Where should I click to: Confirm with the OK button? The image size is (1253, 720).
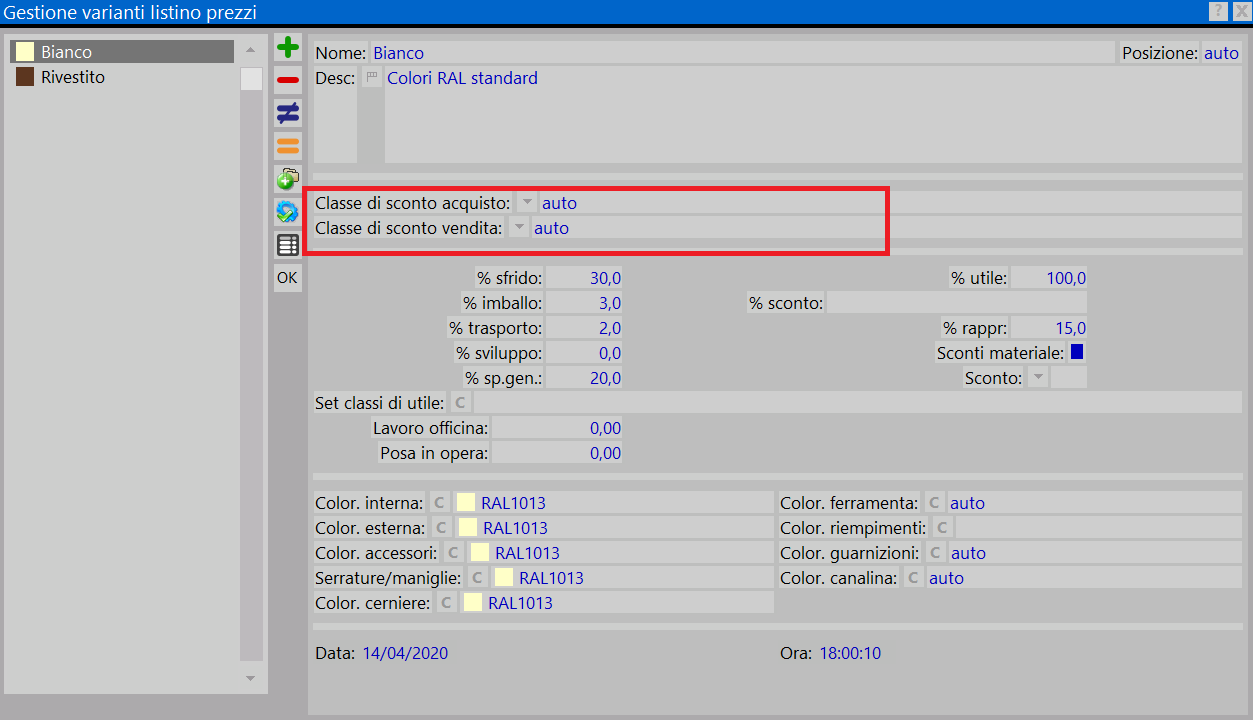point(287,278)
